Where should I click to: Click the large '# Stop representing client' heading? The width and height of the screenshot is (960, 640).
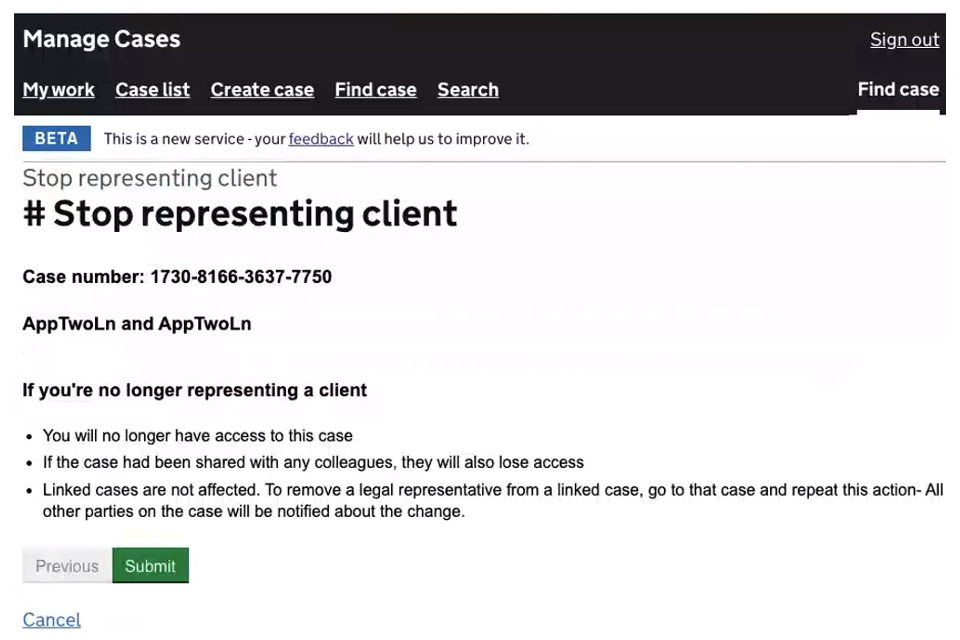[x=240, y=214]
